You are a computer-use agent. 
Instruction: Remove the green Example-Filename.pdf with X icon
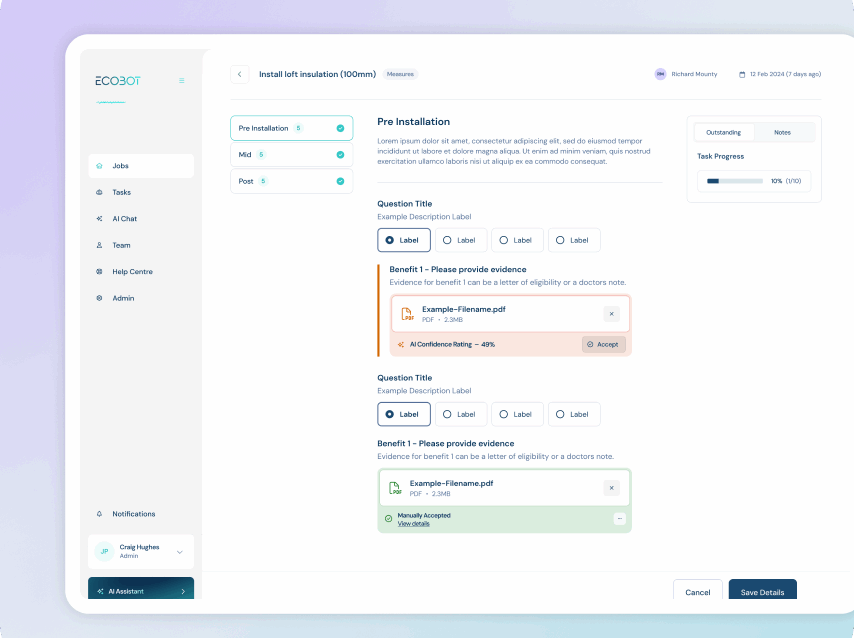pyautogui.click(x=611, y=488)
